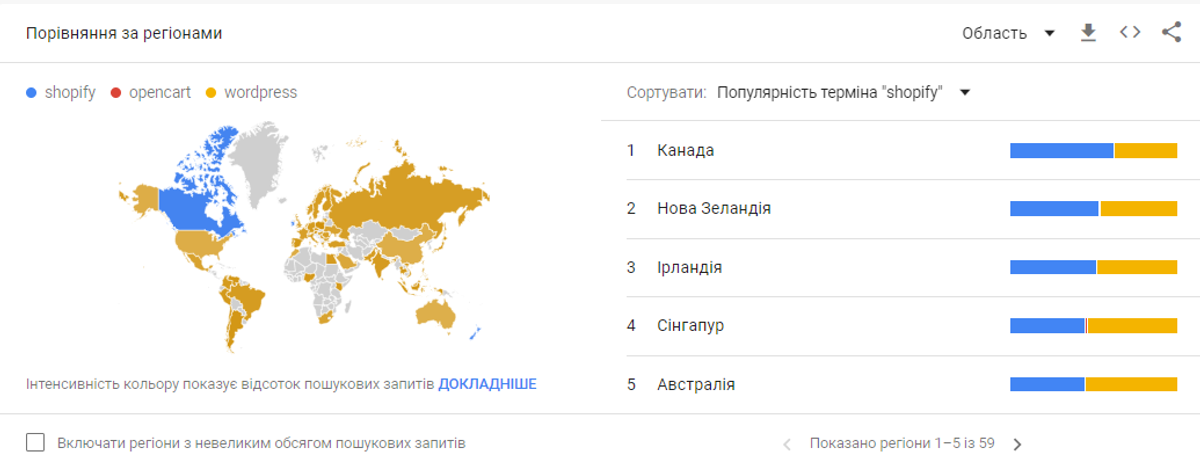The width and height of the screenshot is (1200, 467).
Task: Select the wordpress legend item
Action: point(252,92)
